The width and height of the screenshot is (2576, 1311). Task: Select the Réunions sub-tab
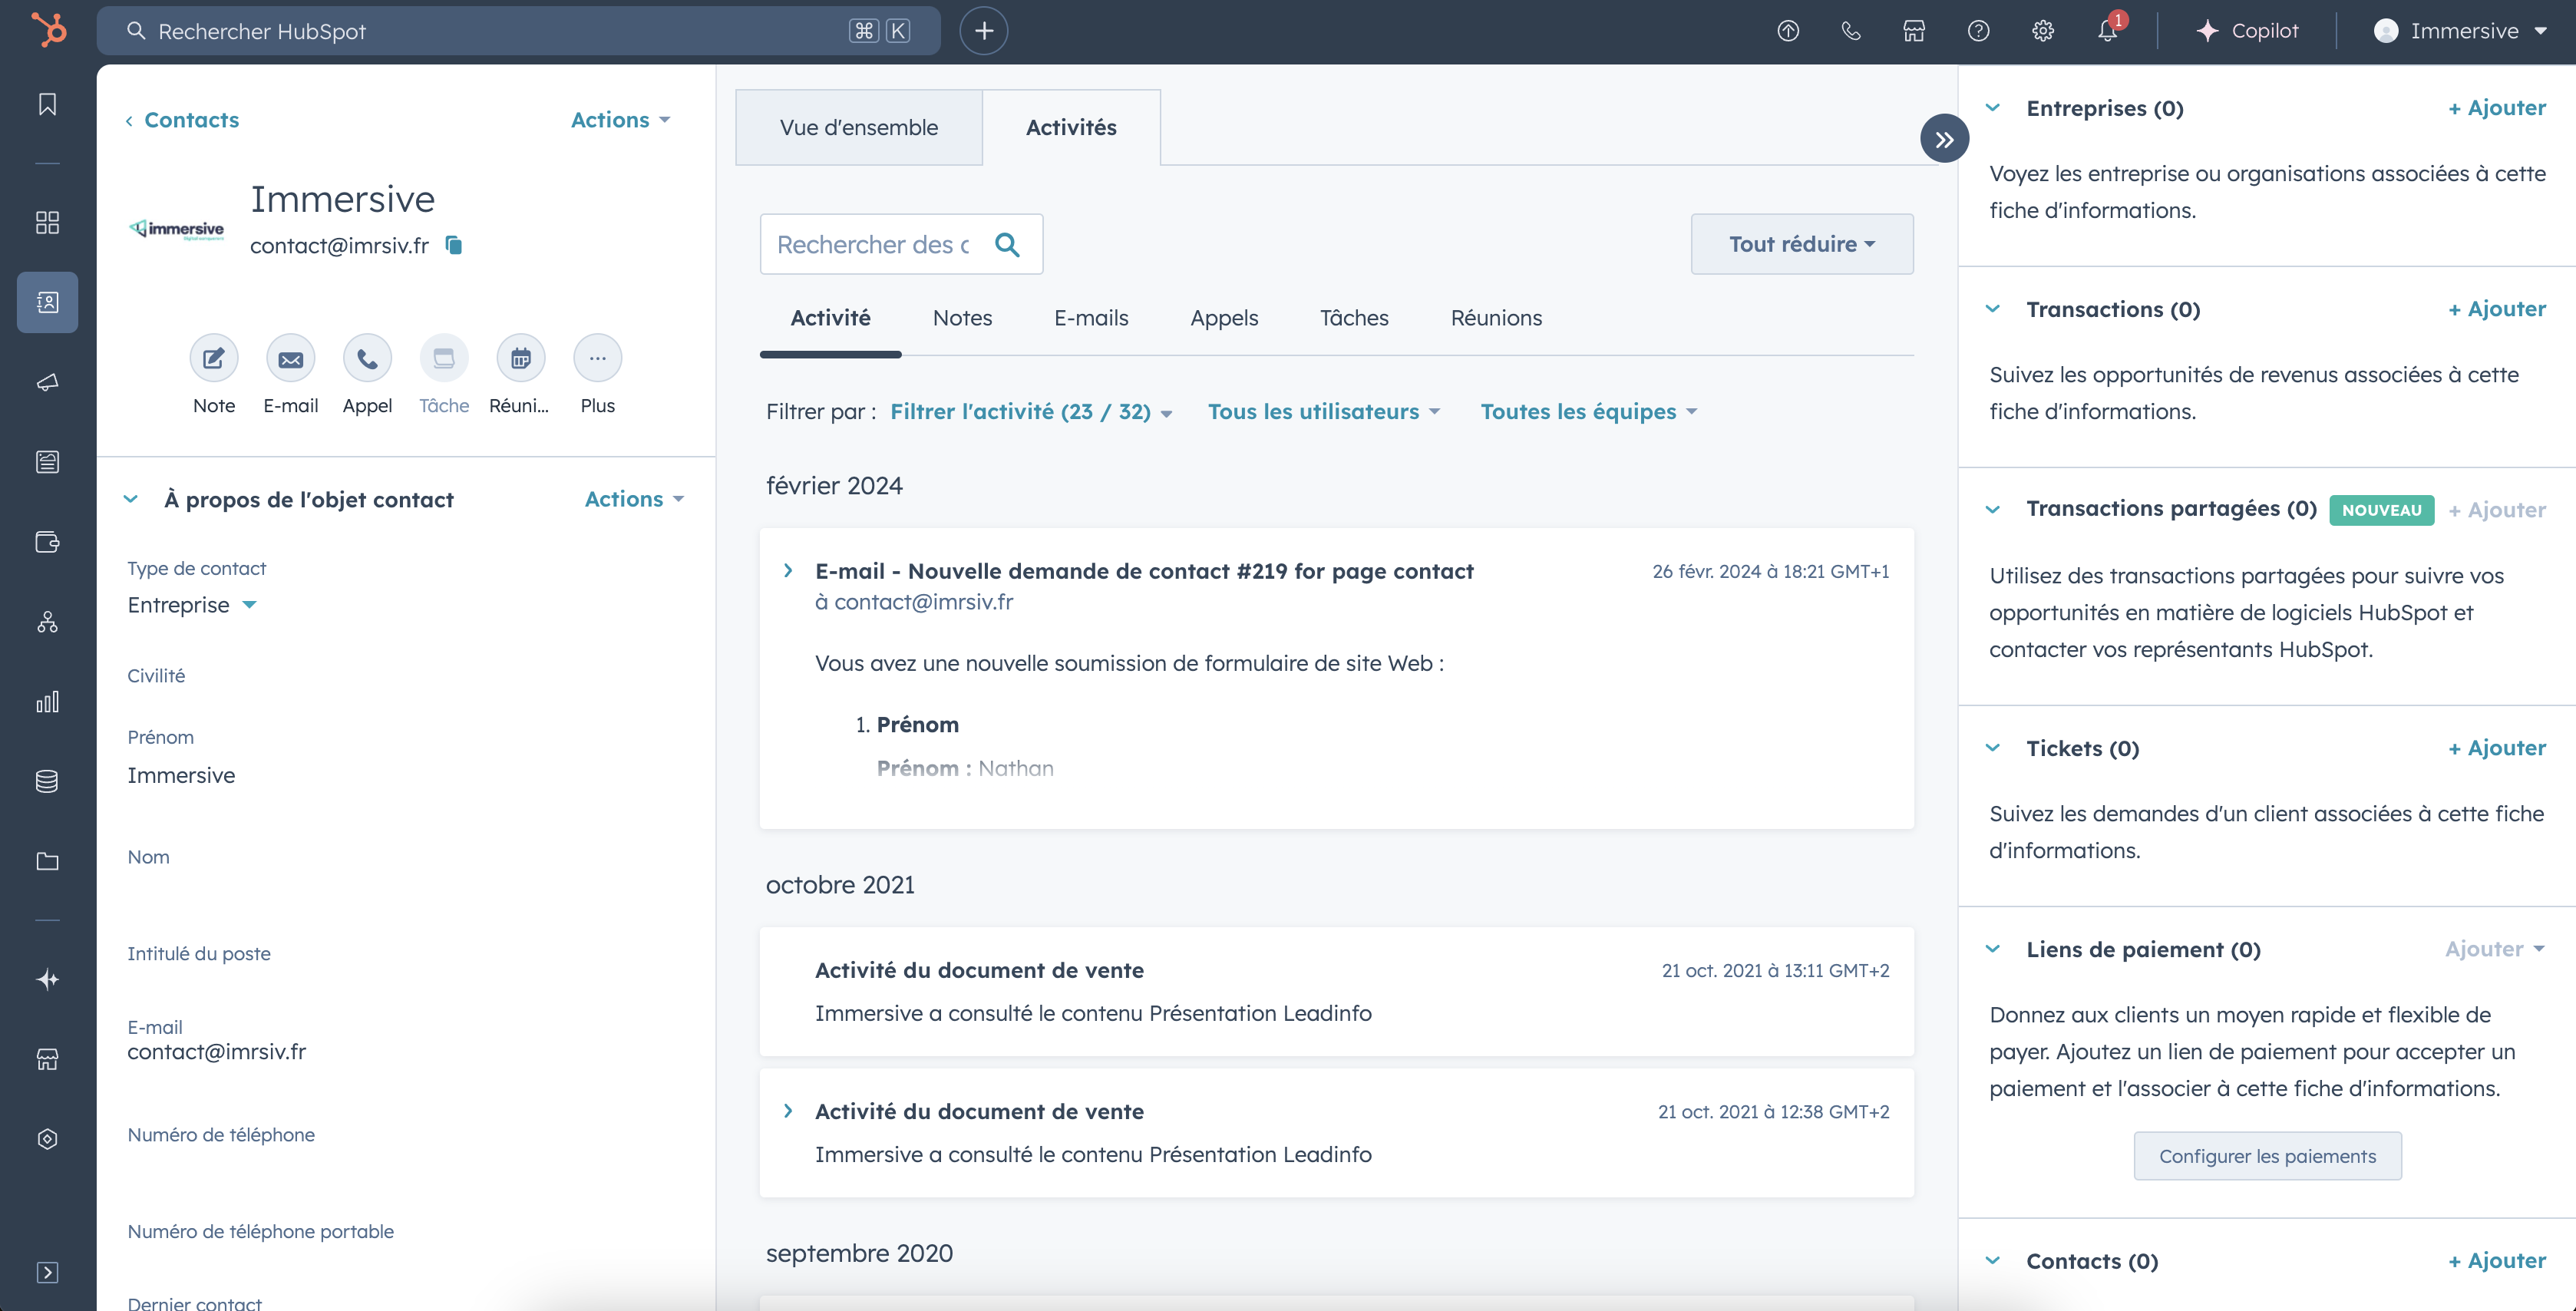(x=1496, y=318)
